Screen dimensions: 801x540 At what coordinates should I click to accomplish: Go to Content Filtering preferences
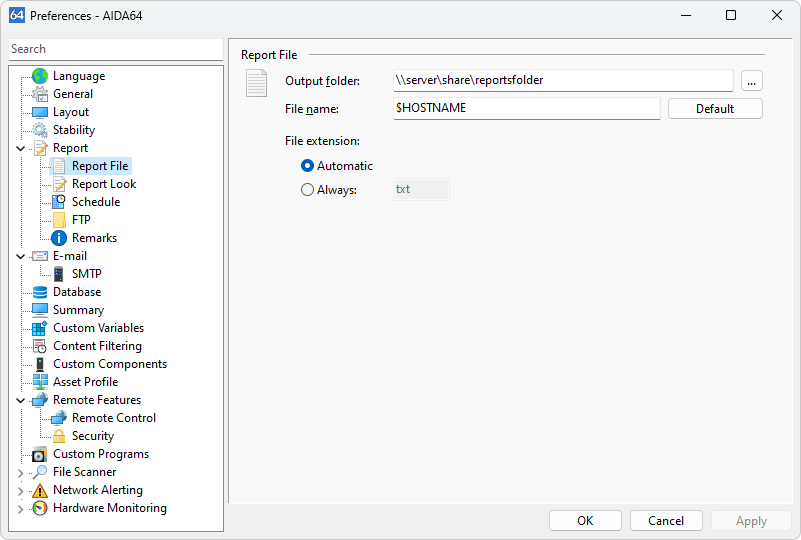97,346
